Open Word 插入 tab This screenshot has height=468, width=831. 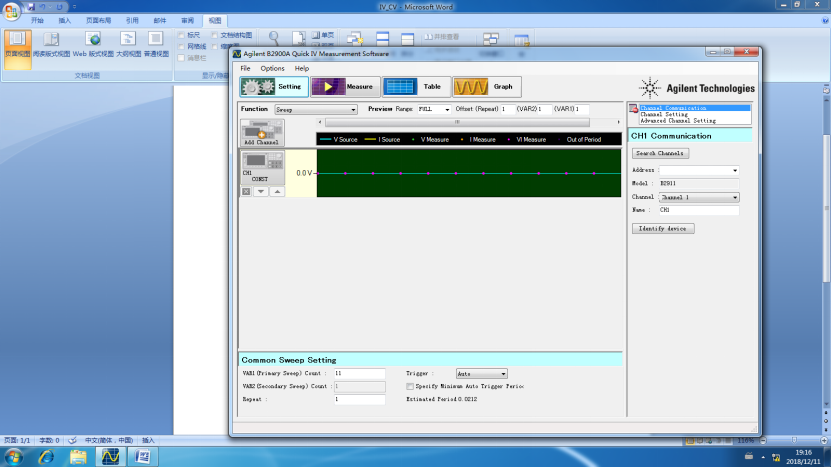[x=65, y=21]
